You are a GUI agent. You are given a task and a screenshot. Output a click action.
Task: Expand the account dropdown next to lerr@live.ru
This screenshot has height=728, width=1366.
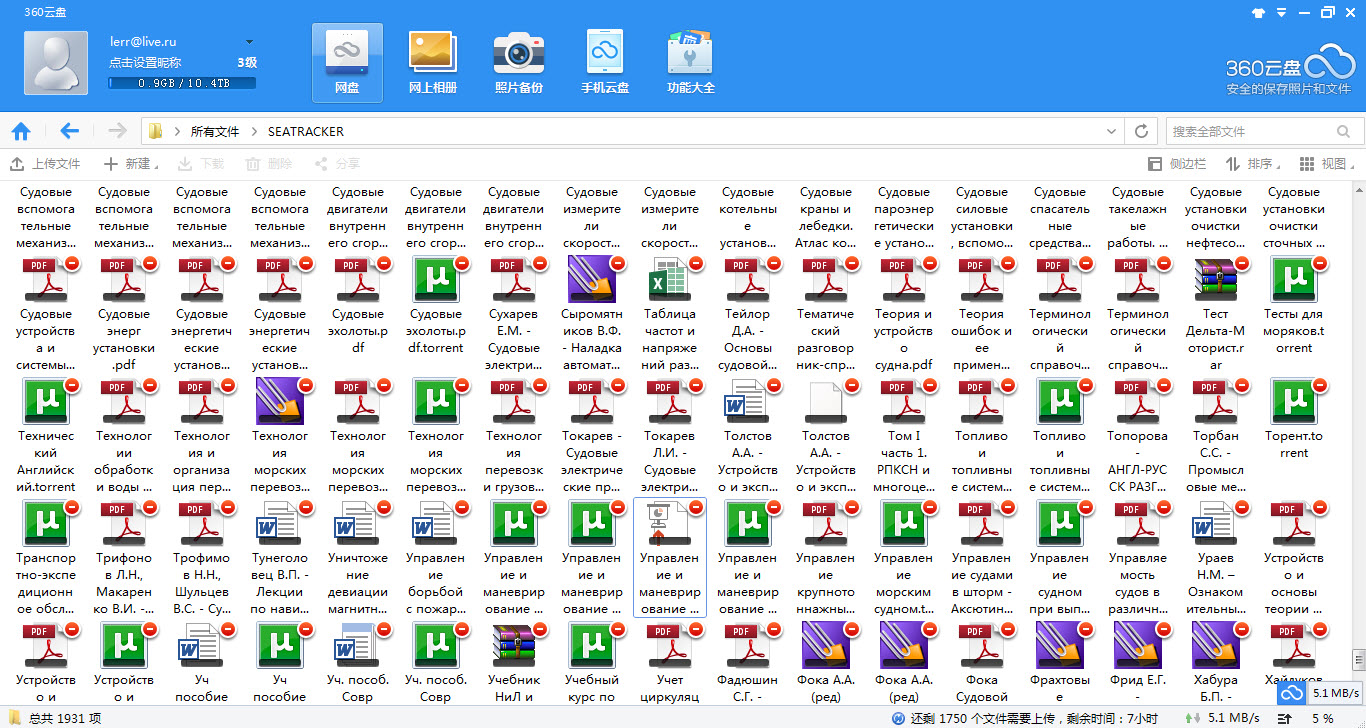click(249, 42)
